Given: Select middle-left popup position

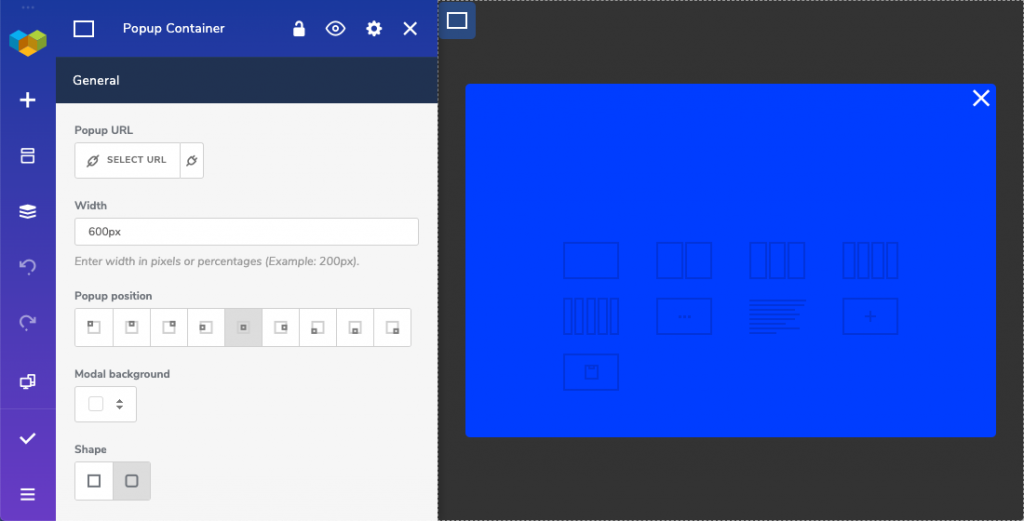Looking at the screenshot, I should pyautogui.click(x=206, y=328).
